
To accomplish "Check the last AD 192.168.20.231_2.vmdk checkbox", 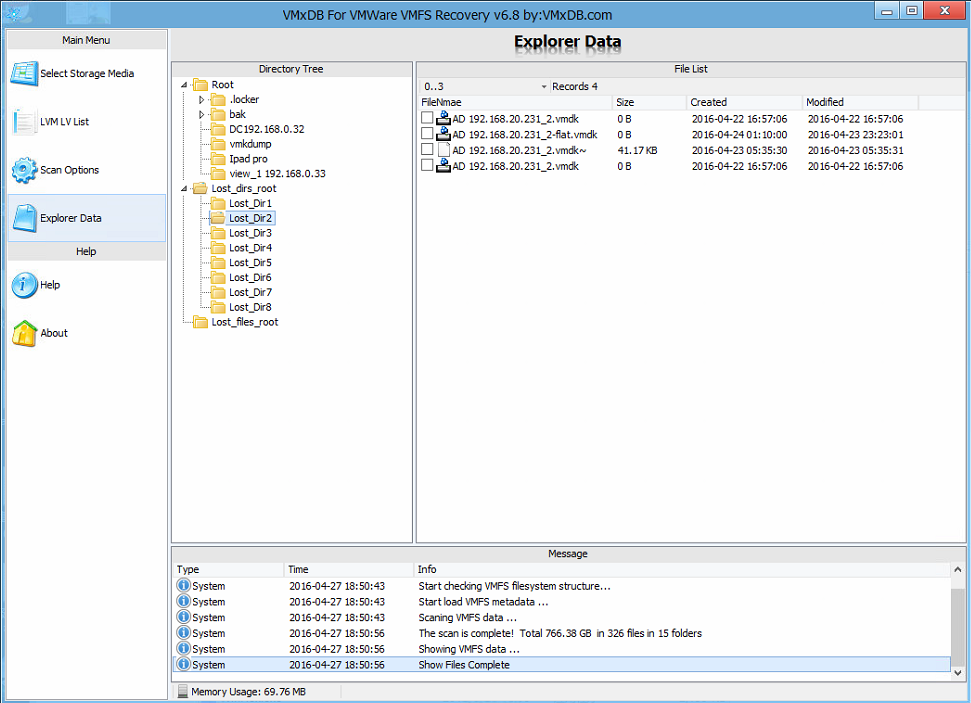I will 427,165.
